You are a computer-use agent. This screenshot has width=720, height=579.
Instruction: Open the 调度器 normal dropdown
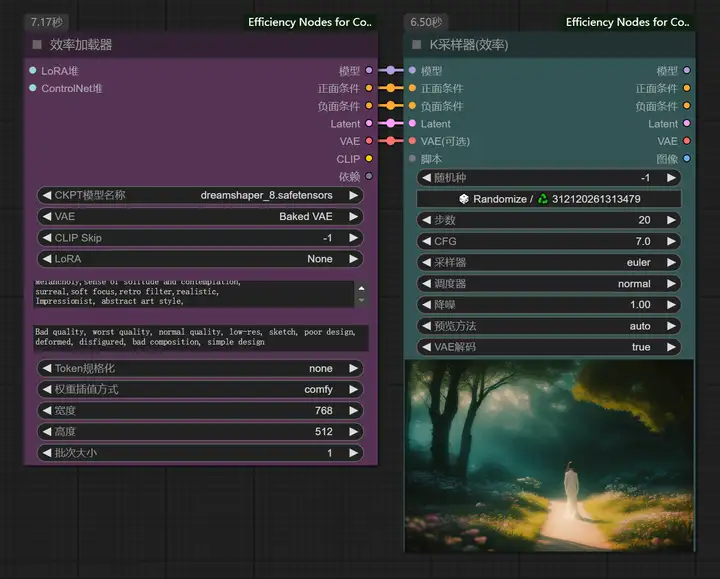coord(549,284)
